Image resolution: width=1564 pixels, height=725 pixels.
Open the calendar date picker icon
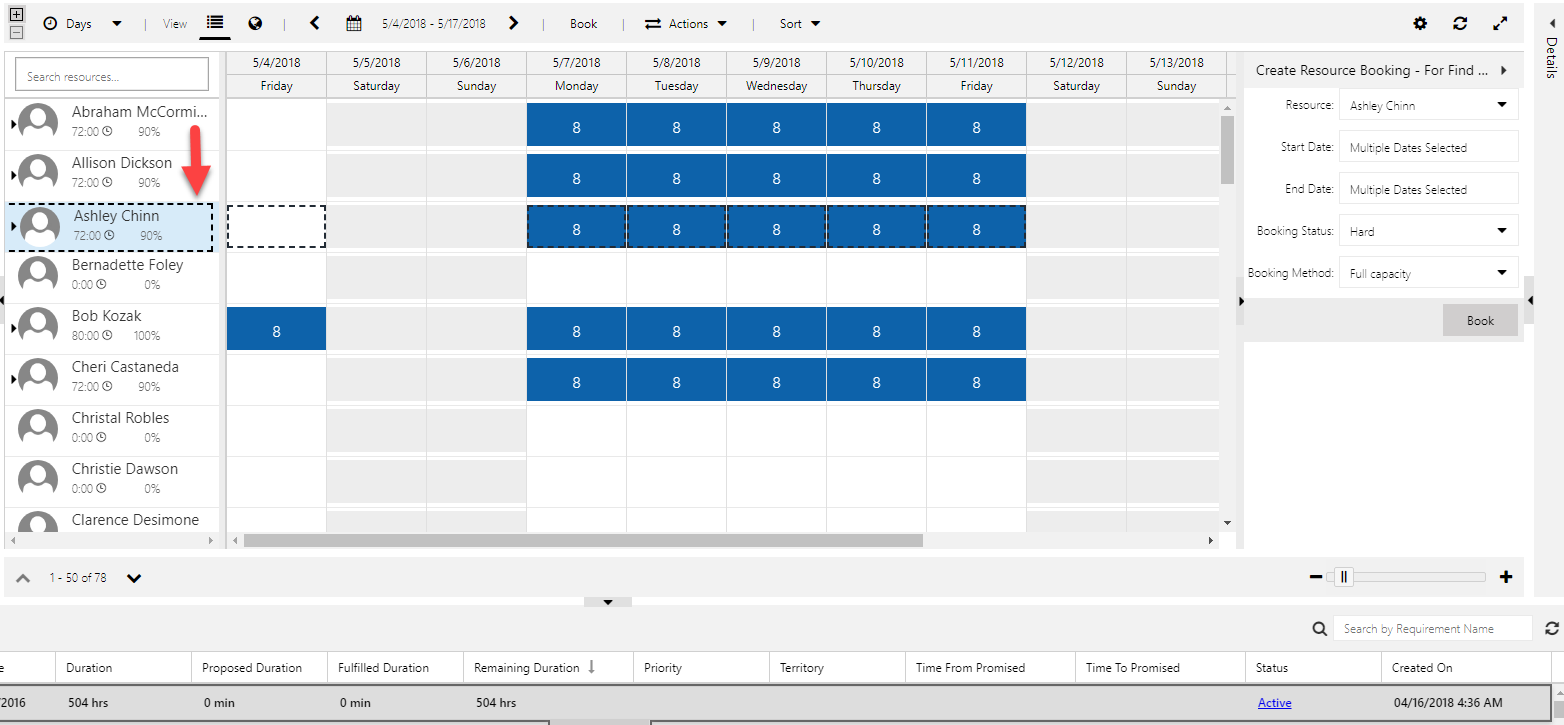point(353,23)
